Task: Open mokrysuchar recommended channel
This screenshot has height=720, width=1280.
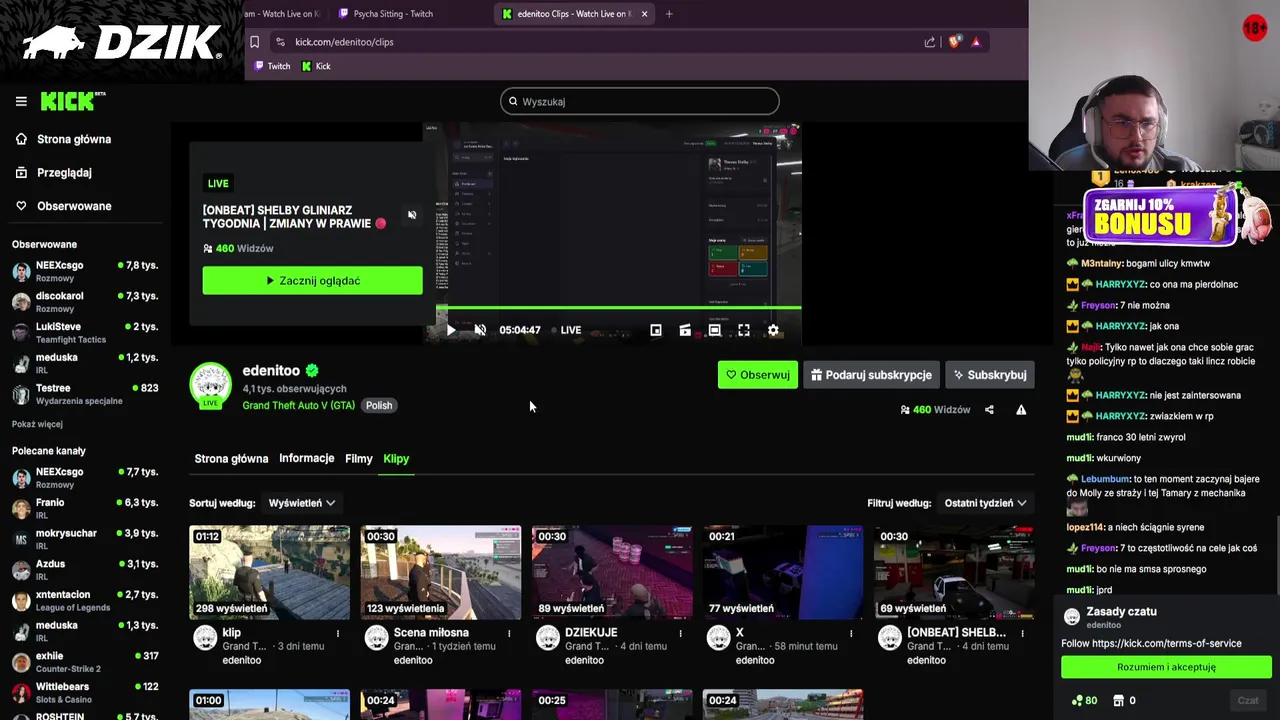Action: [85, 539]
